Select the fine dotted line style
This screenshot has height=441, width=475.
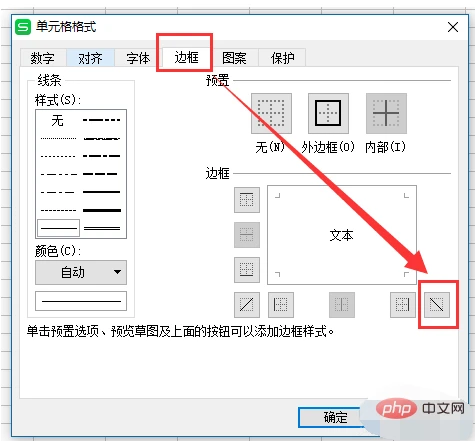click(x=58, y=138)
